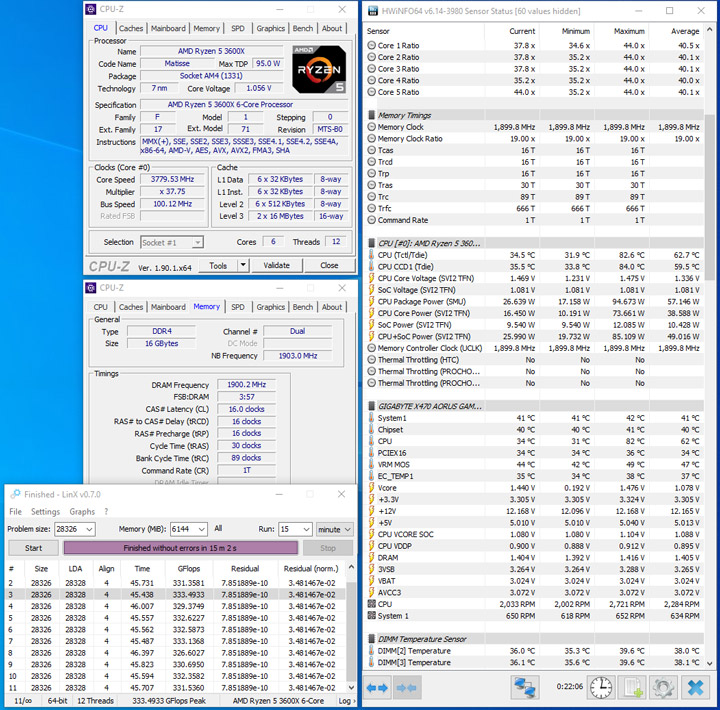Open the Memory (MiB) dropdown in LinX
Screen dimensions: 720x710
pyautogui.click(x=199, y=529)
